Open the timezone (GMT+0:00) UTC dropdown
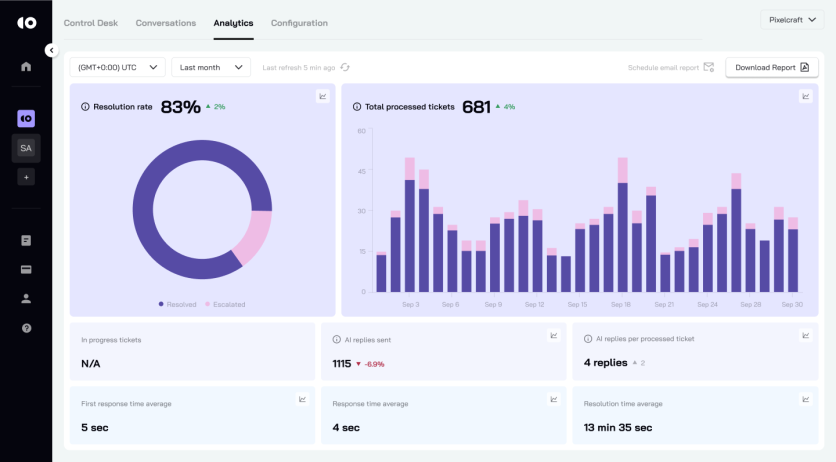This screenshot has width=836, height=462. (117, 67)
